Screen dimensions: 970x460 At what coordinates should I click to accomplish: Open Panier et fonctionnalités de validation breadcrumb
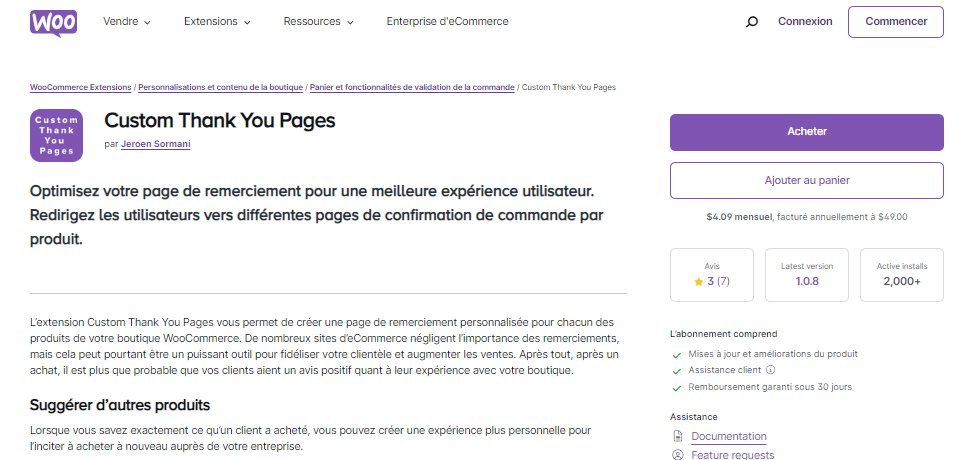pyautogui.click(x=412, y=87)
